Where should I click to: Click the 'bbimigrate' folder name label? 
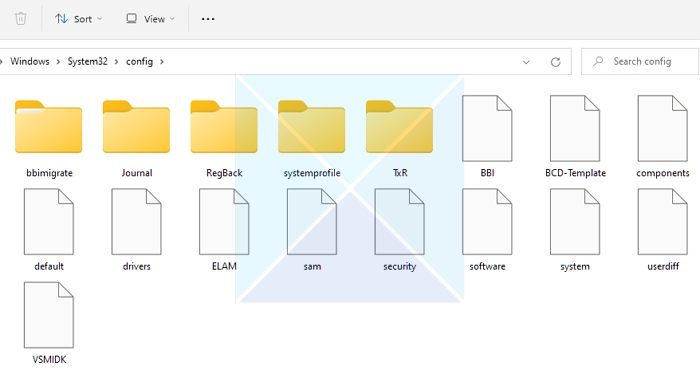pos(49,173)
